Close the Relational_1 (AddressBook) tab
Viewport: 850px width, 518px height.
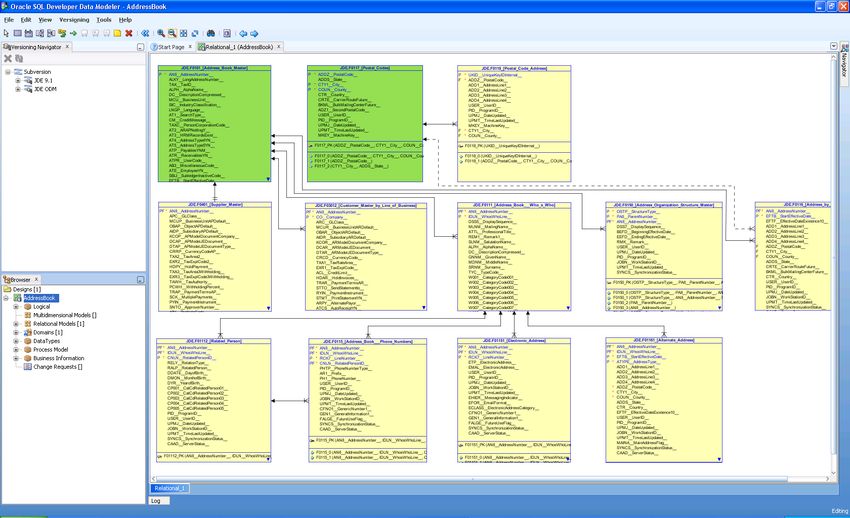point(279,47)
